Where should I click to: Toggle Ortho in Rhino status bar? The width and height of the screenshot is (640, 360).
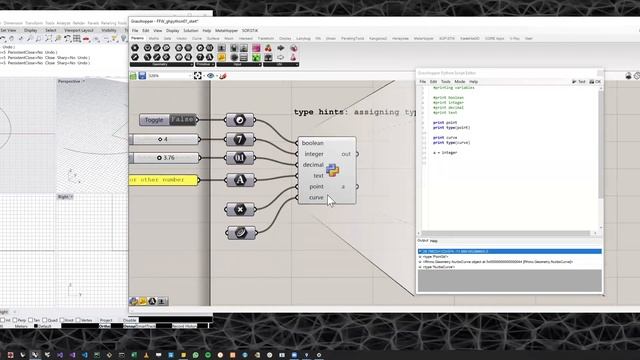(104, 326)
